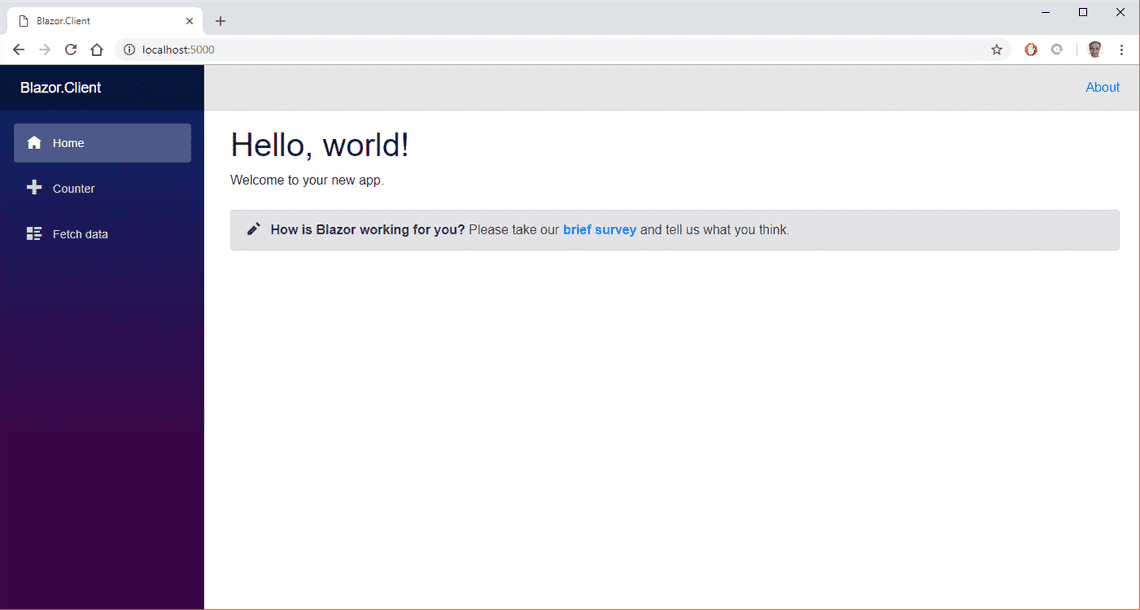The width and height of the screenshot is (1140, 610).
Task: Open the browser home page icon
Action: coord(96,49)
